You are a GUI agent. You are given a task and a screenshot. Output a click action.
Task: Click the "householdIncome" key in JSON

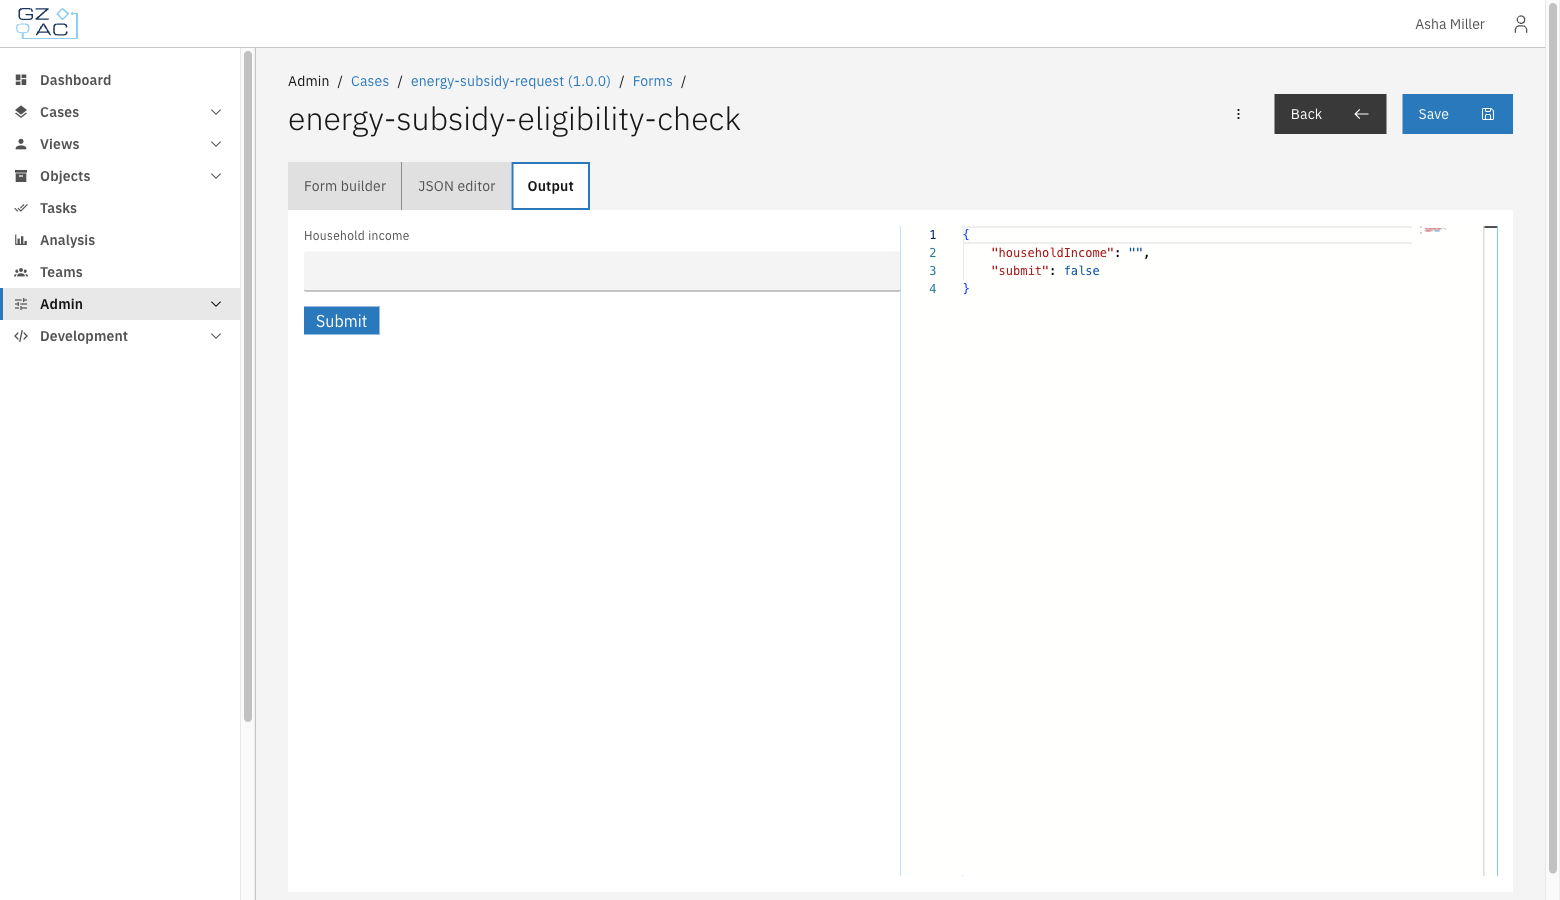(x=1052, y=253)
